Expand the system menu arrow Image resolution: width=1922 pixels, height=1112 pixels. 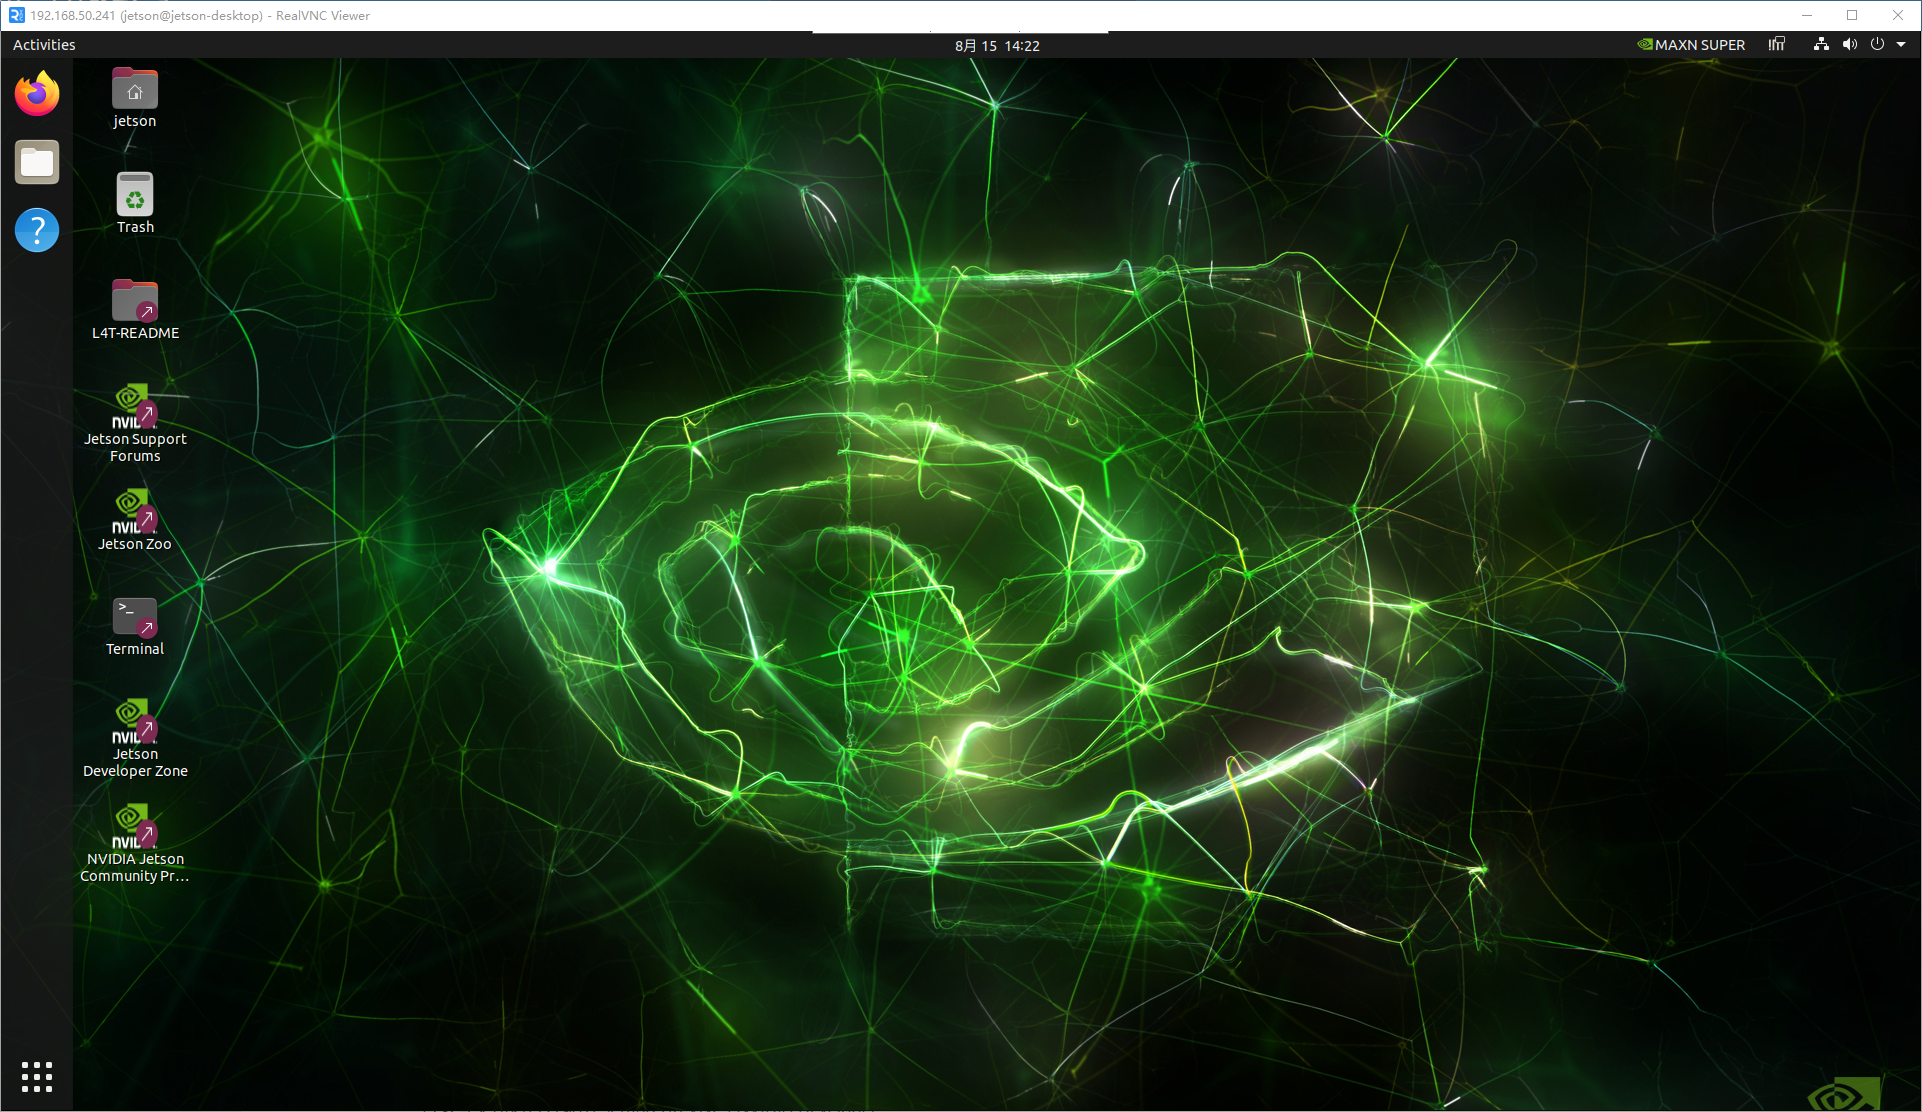point(1901,44)
